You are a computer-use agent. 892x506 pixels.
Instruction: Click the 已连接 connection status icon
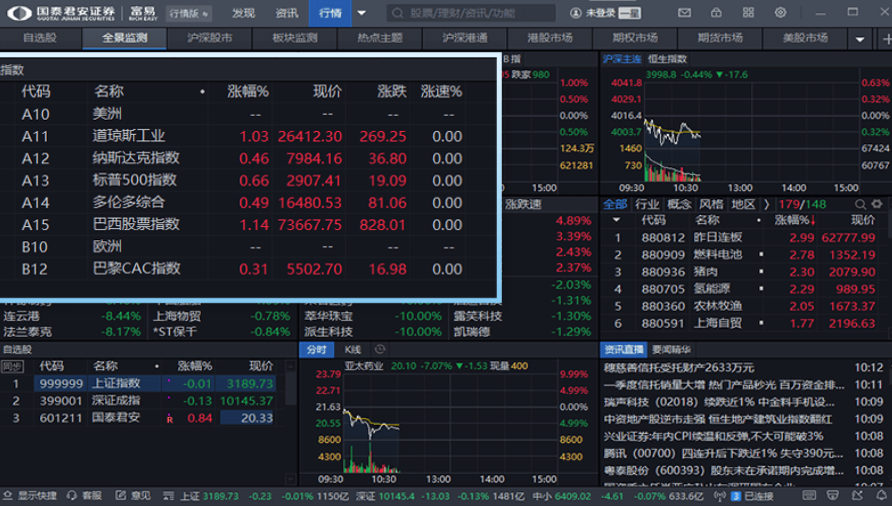click(x=735, y=496)
